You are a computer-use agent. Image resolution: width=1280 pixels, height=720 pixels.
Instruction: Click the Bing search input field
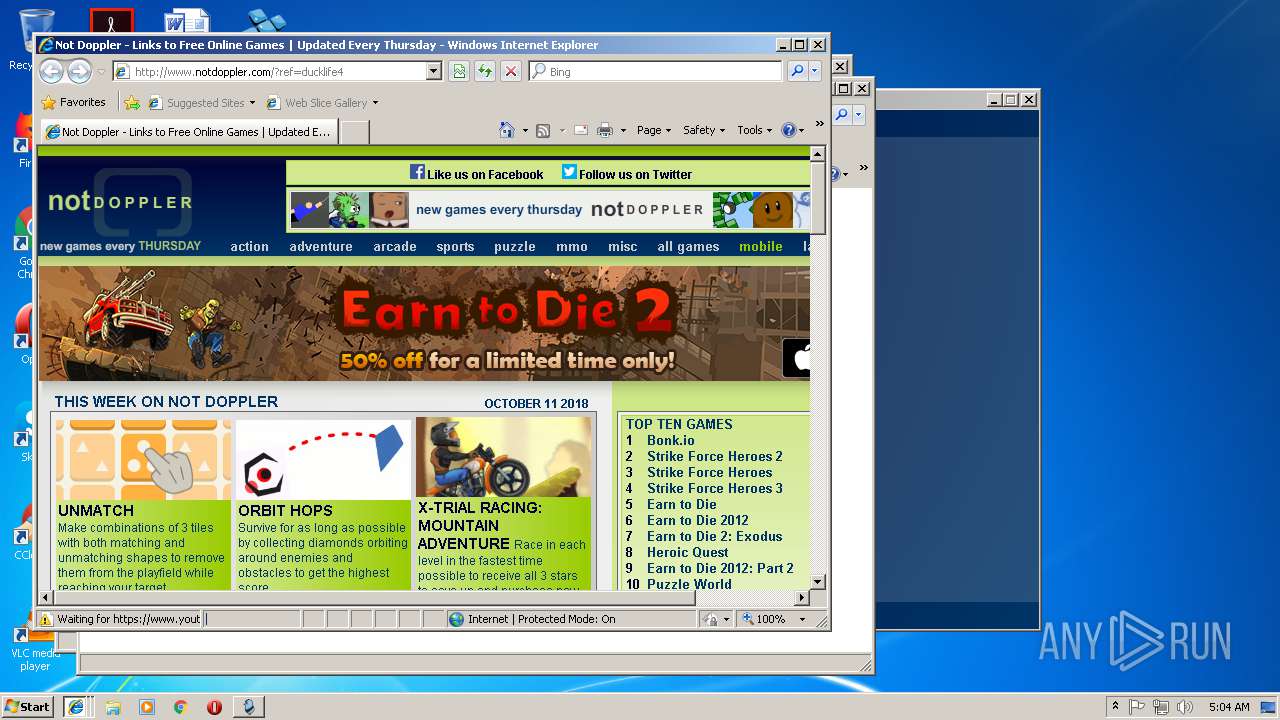665,71
